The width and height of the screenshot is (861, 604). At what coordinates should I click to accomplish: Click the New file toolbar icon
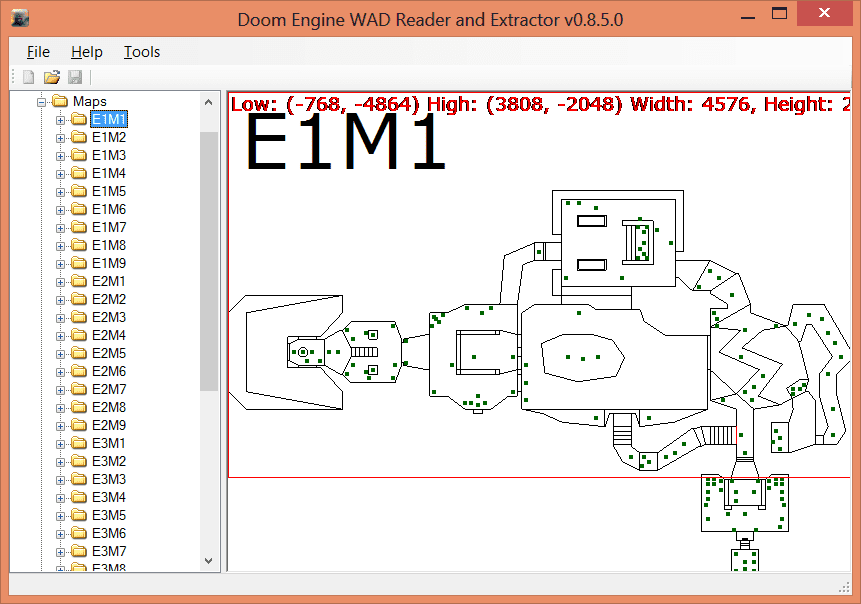coord(29,77)
